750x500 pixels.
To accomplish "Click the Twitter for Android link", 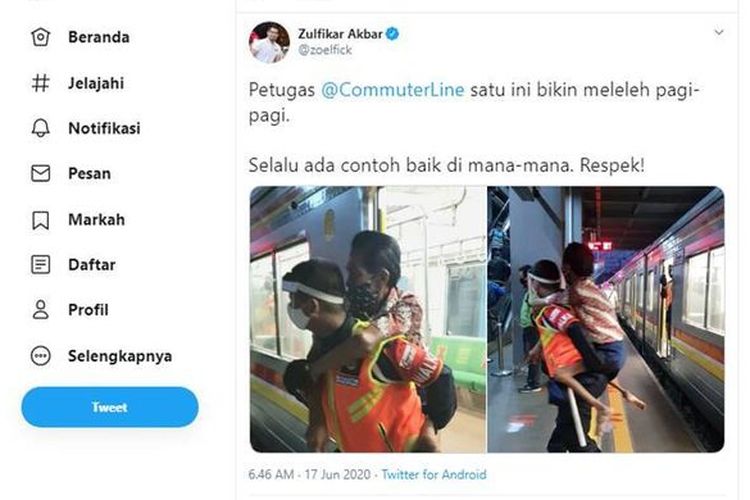I will point(434,475).
